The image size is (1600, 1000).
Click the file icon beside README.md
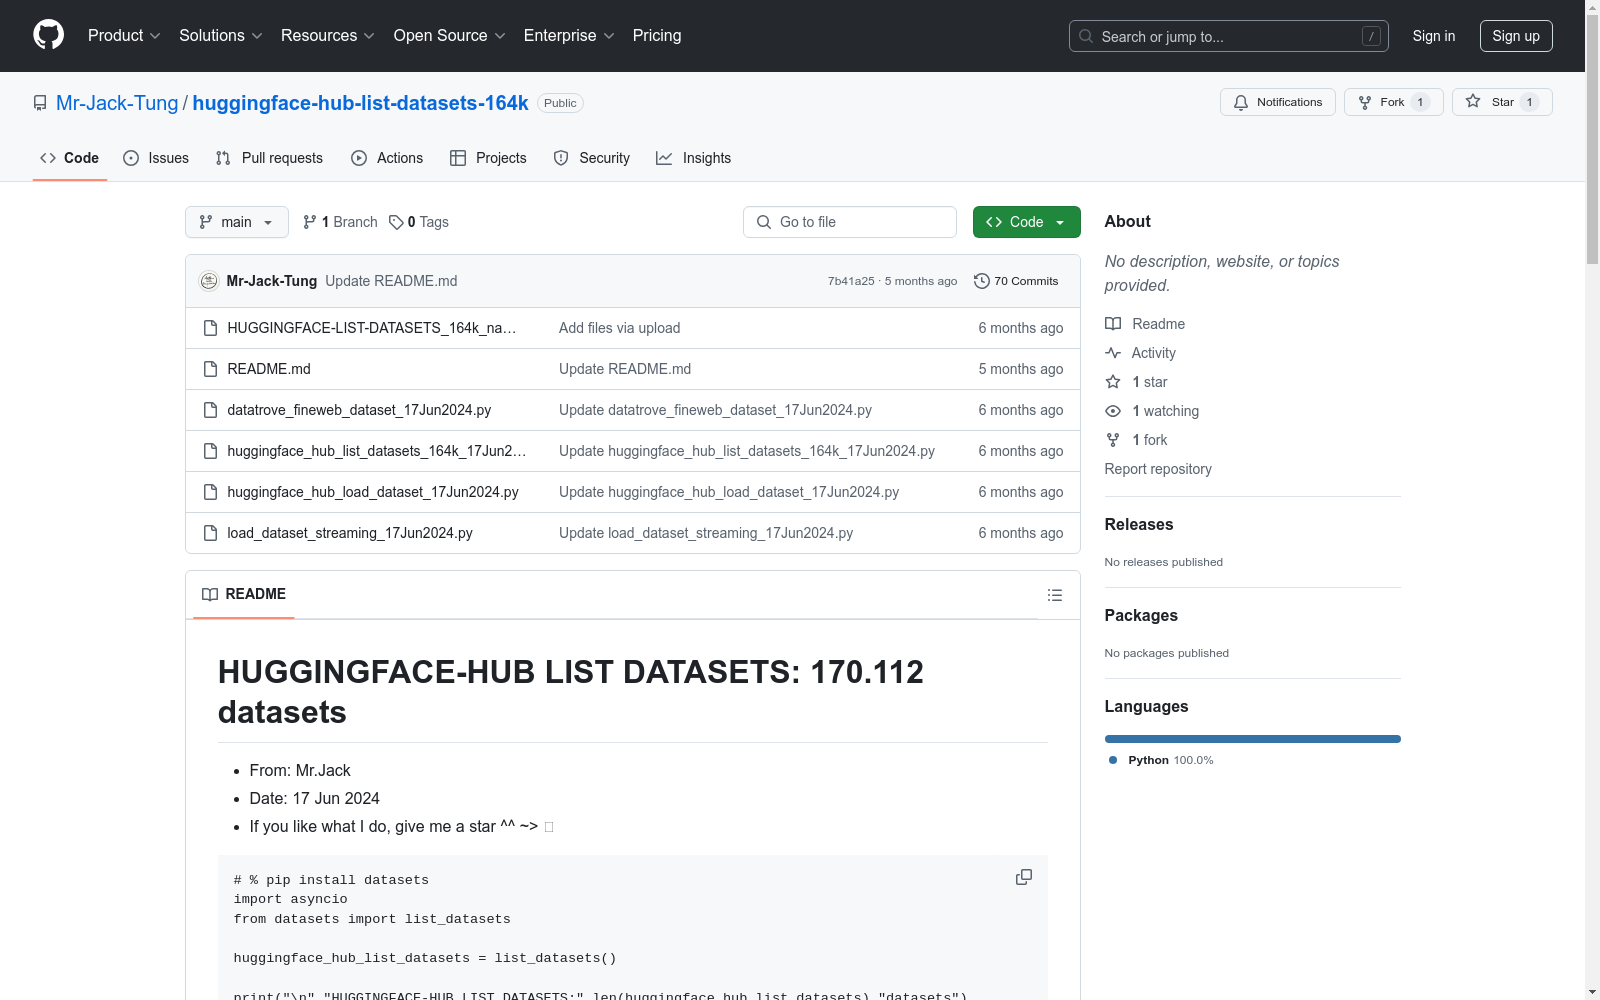pos(210,369)
